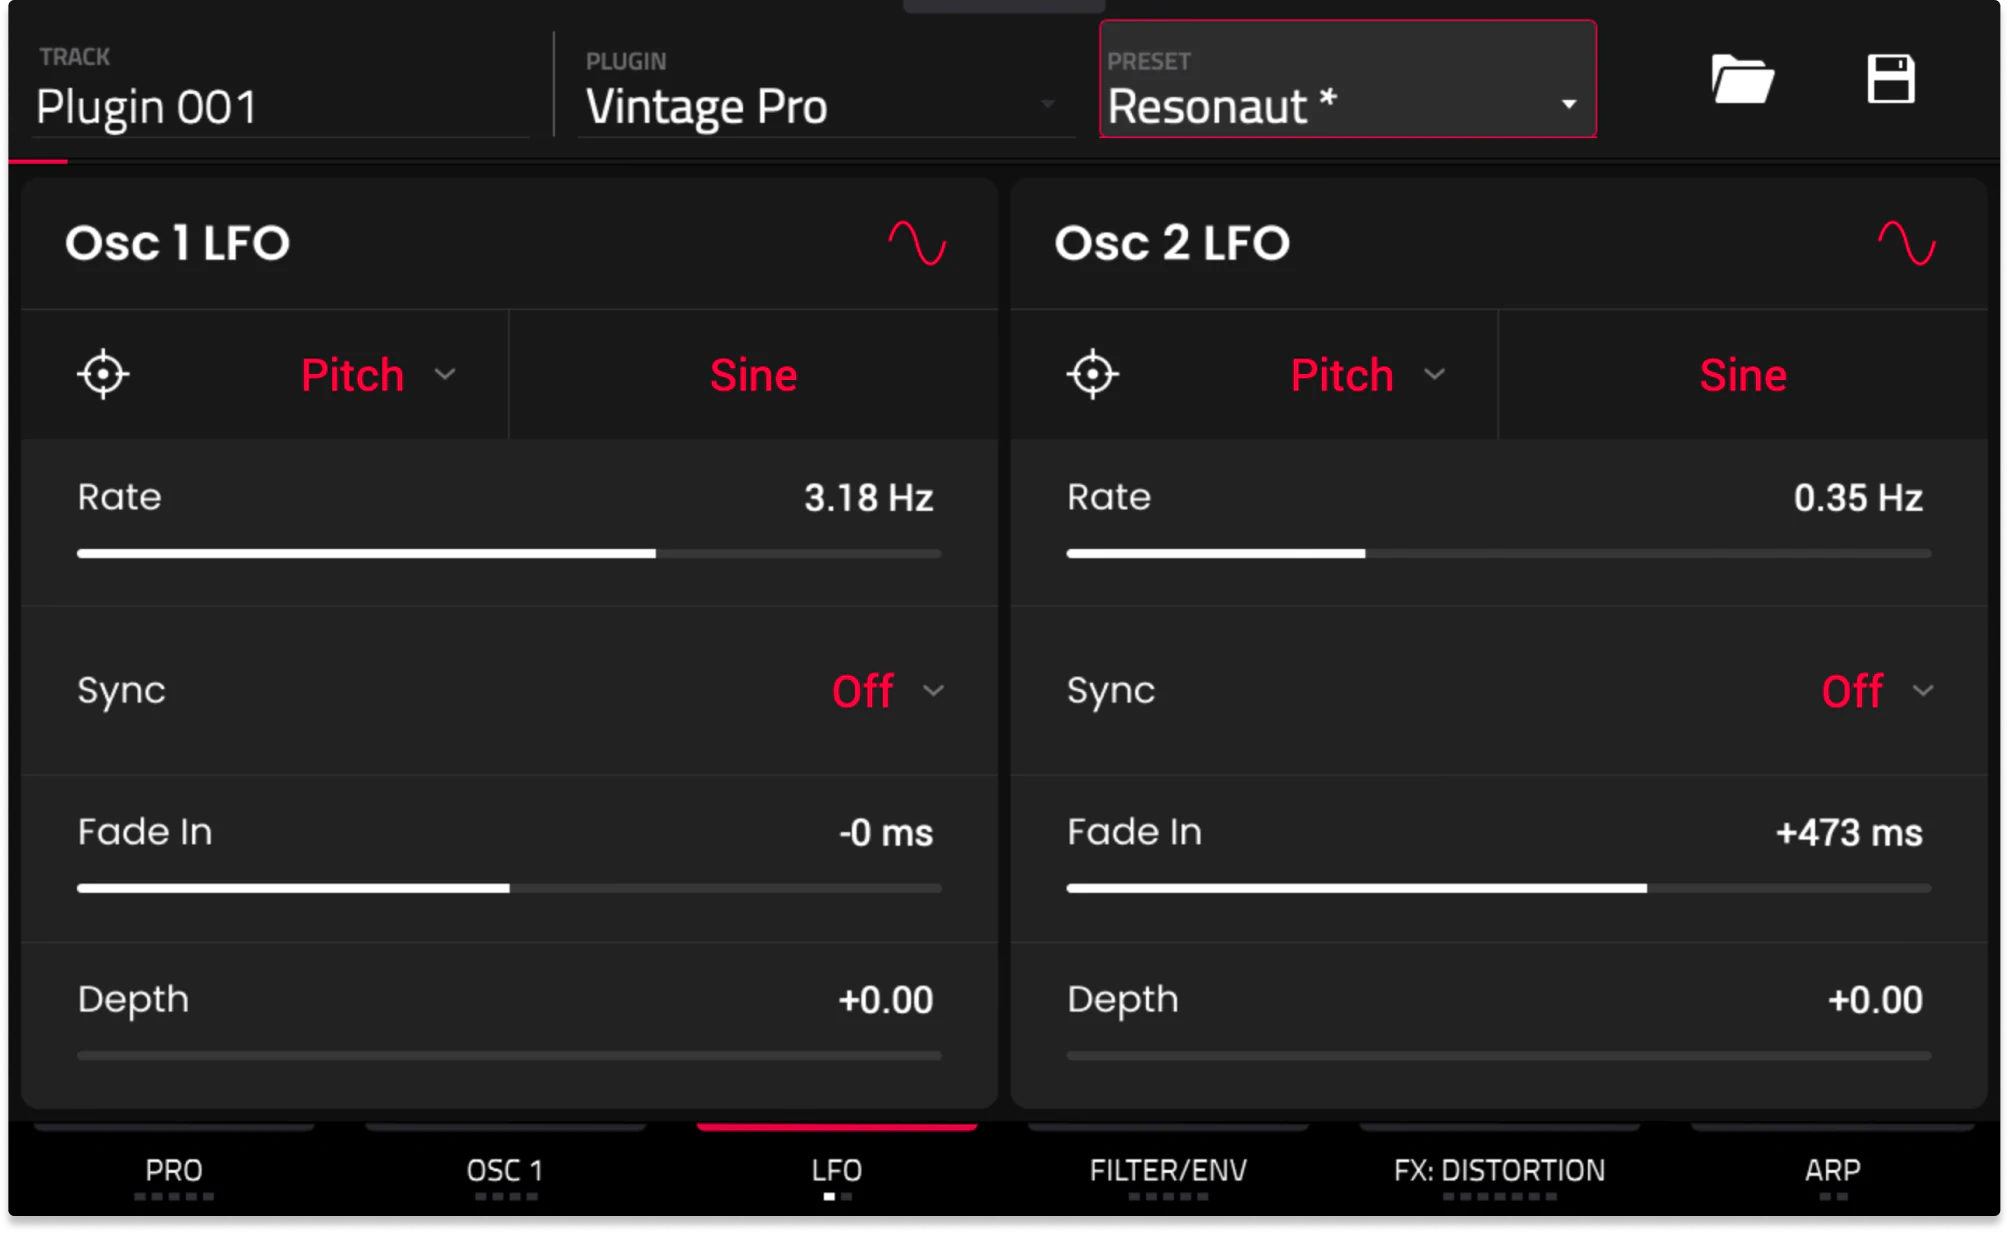Click the Osc 1 LFO Rate slider

coord(508,553)
